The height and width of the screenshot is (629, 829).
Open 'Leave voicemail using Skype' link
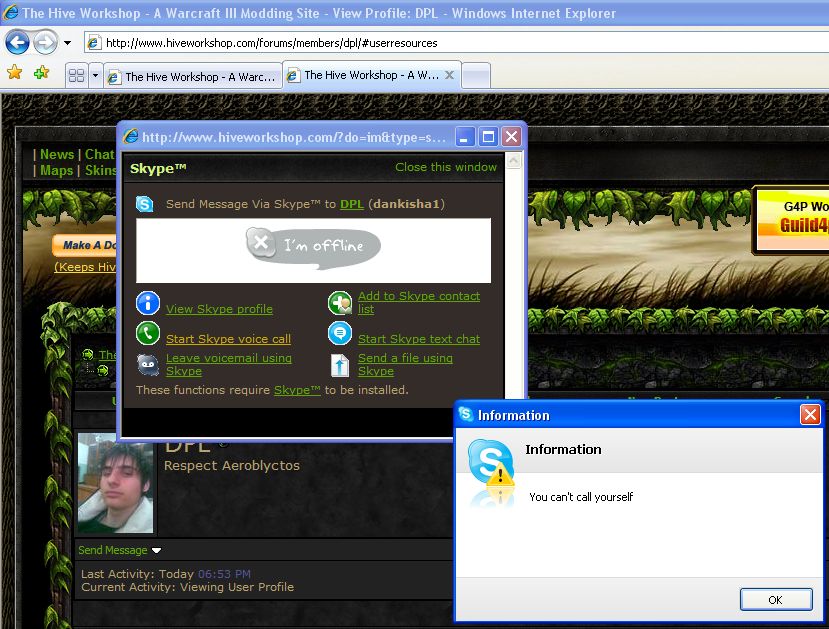pyautogui.click(x=229, y=364)
